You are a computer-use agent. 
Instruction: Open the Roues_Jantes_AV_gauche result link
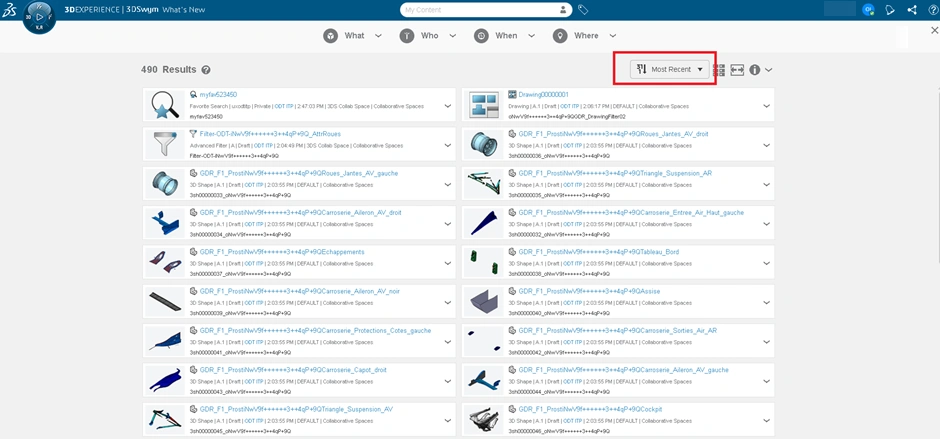[299, 173]
